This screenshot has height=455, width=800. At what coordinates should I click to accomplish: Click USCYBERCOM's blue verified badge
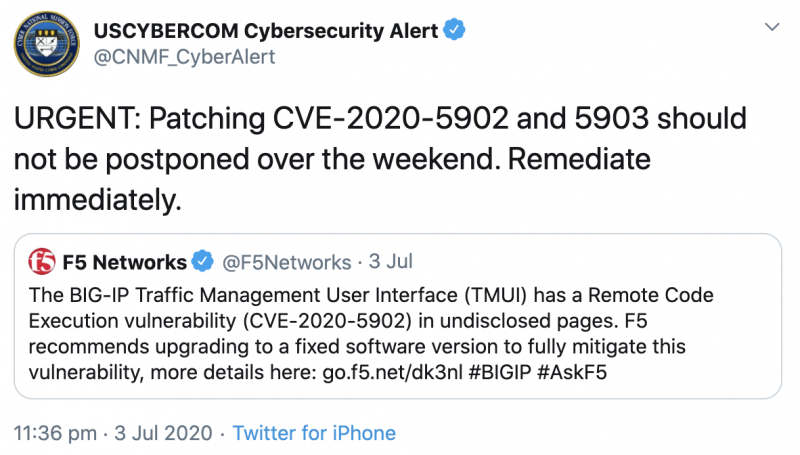[x=454, y=30]
